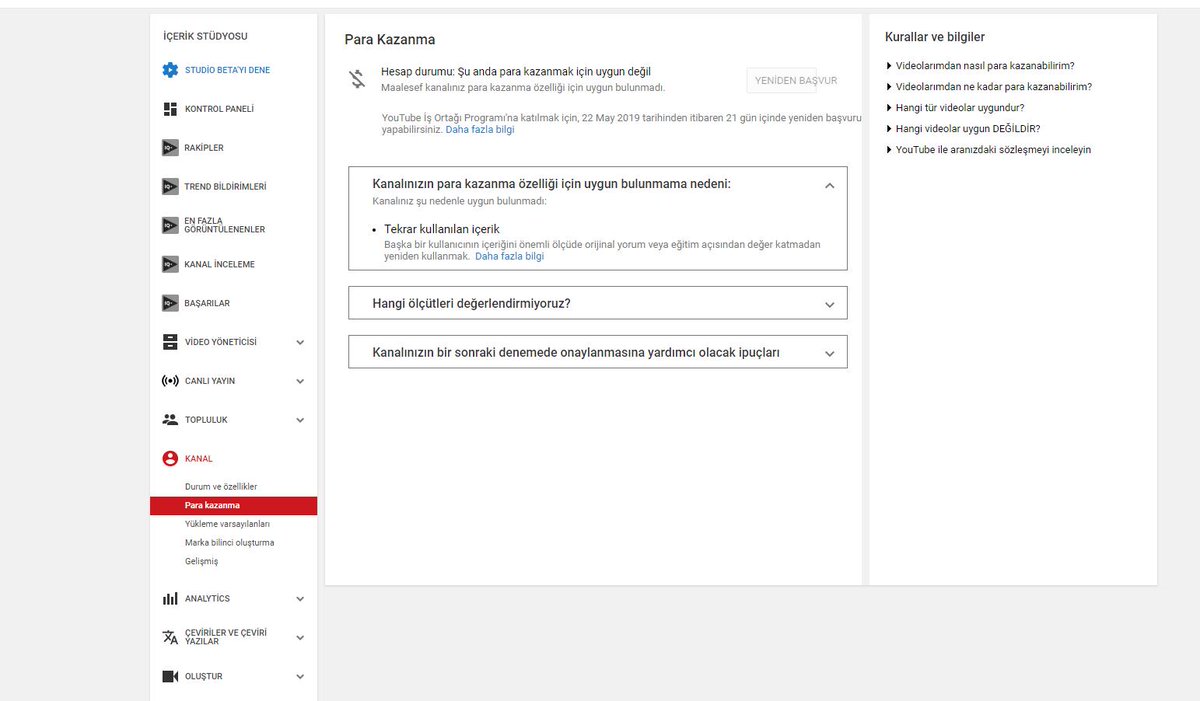This screenshot has height=701, width=1200.
Task: Click the Kanal İnceleme sidebar icon
Action: pos(170,265)
